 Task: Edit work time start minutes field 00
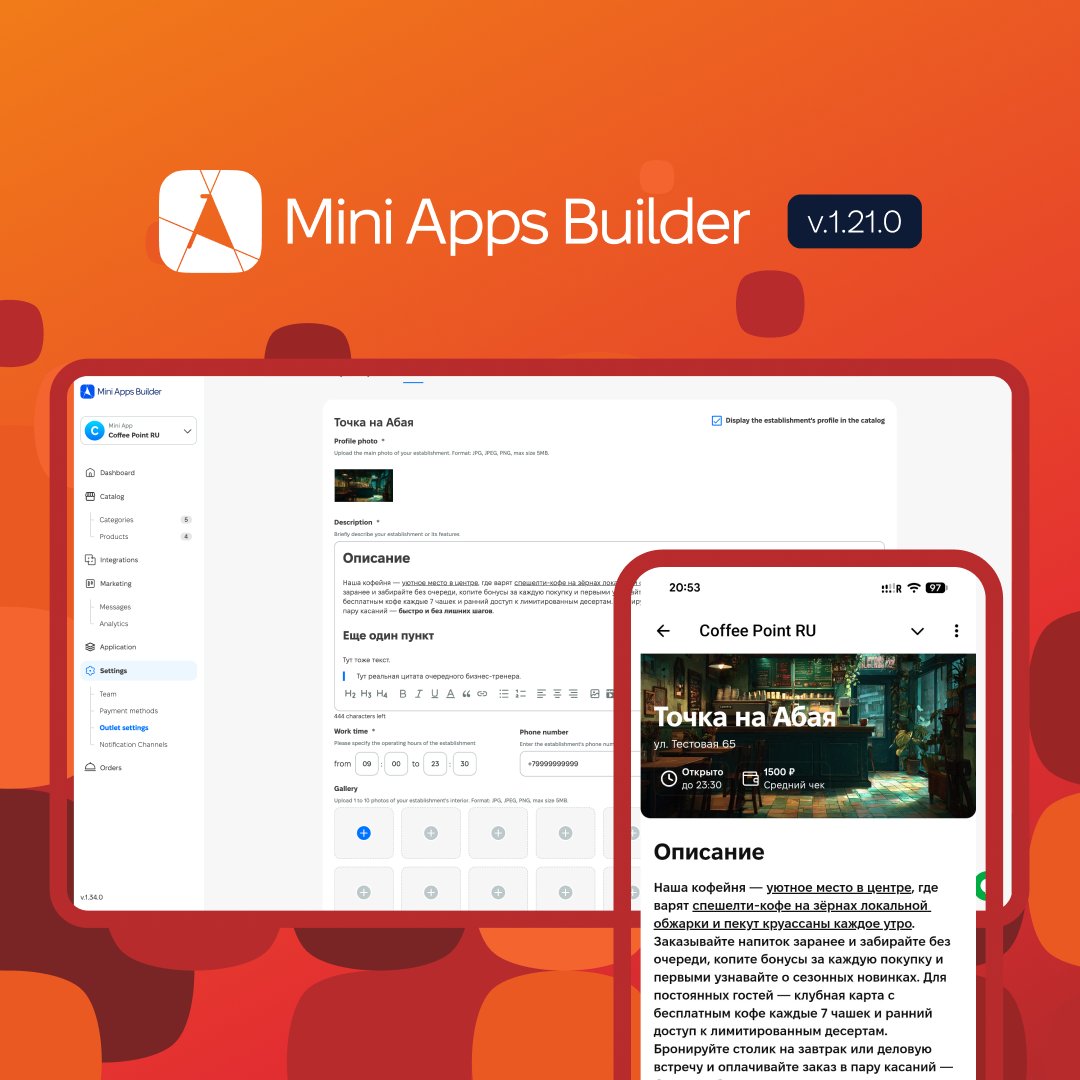[x=396, y=763]
